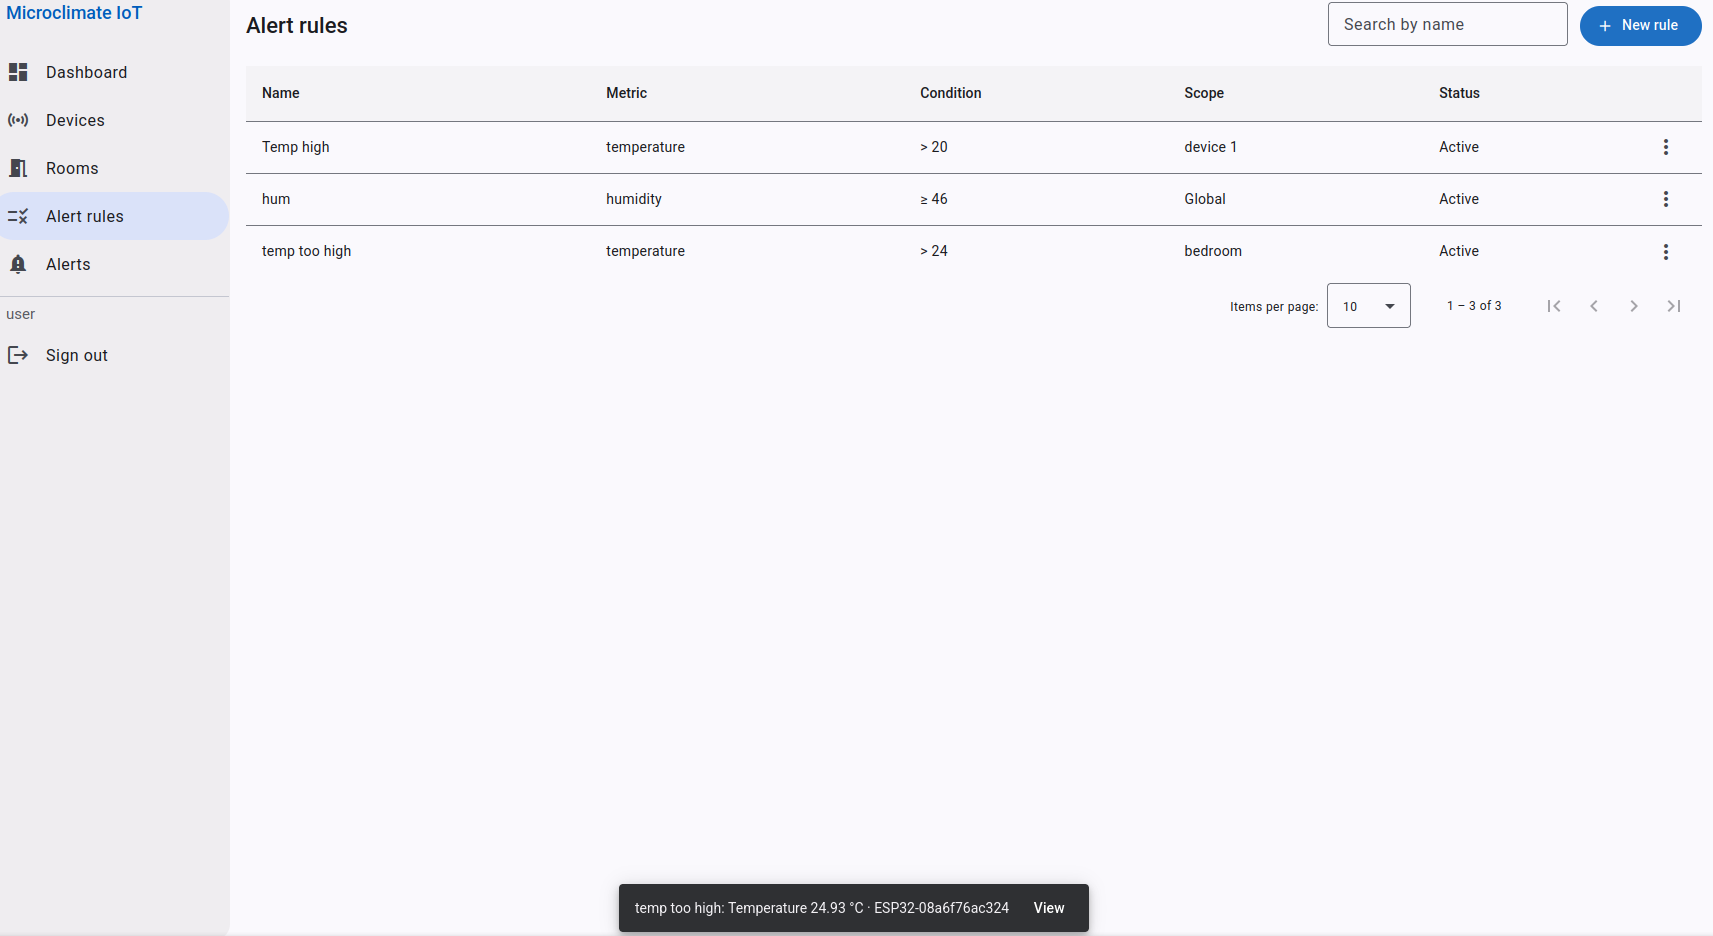Image resolution: width=1713 pixels, height=936 pixels.
Task: Click the '1 – 3 of 3' range label
Action: [x=1474, y=306]
